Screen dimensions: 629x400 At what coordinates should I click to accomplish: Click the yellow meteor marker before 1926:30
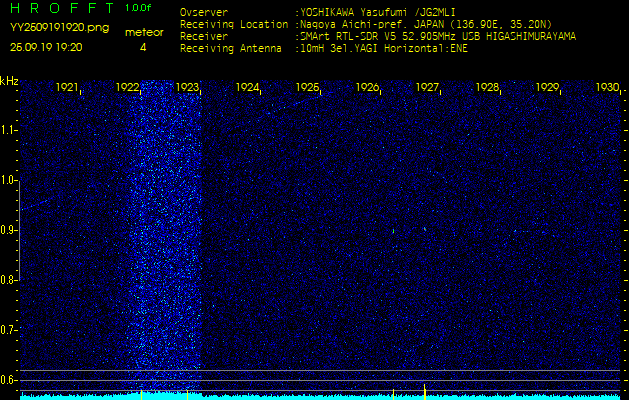[394, 394]
